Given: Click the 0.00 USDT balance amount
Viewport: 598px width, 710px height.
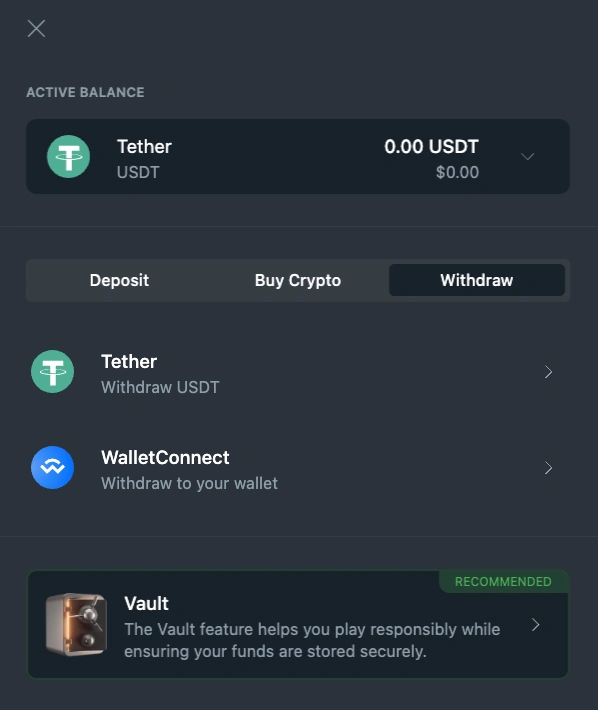Looking at the screenshot, I should tap(431, 147).
